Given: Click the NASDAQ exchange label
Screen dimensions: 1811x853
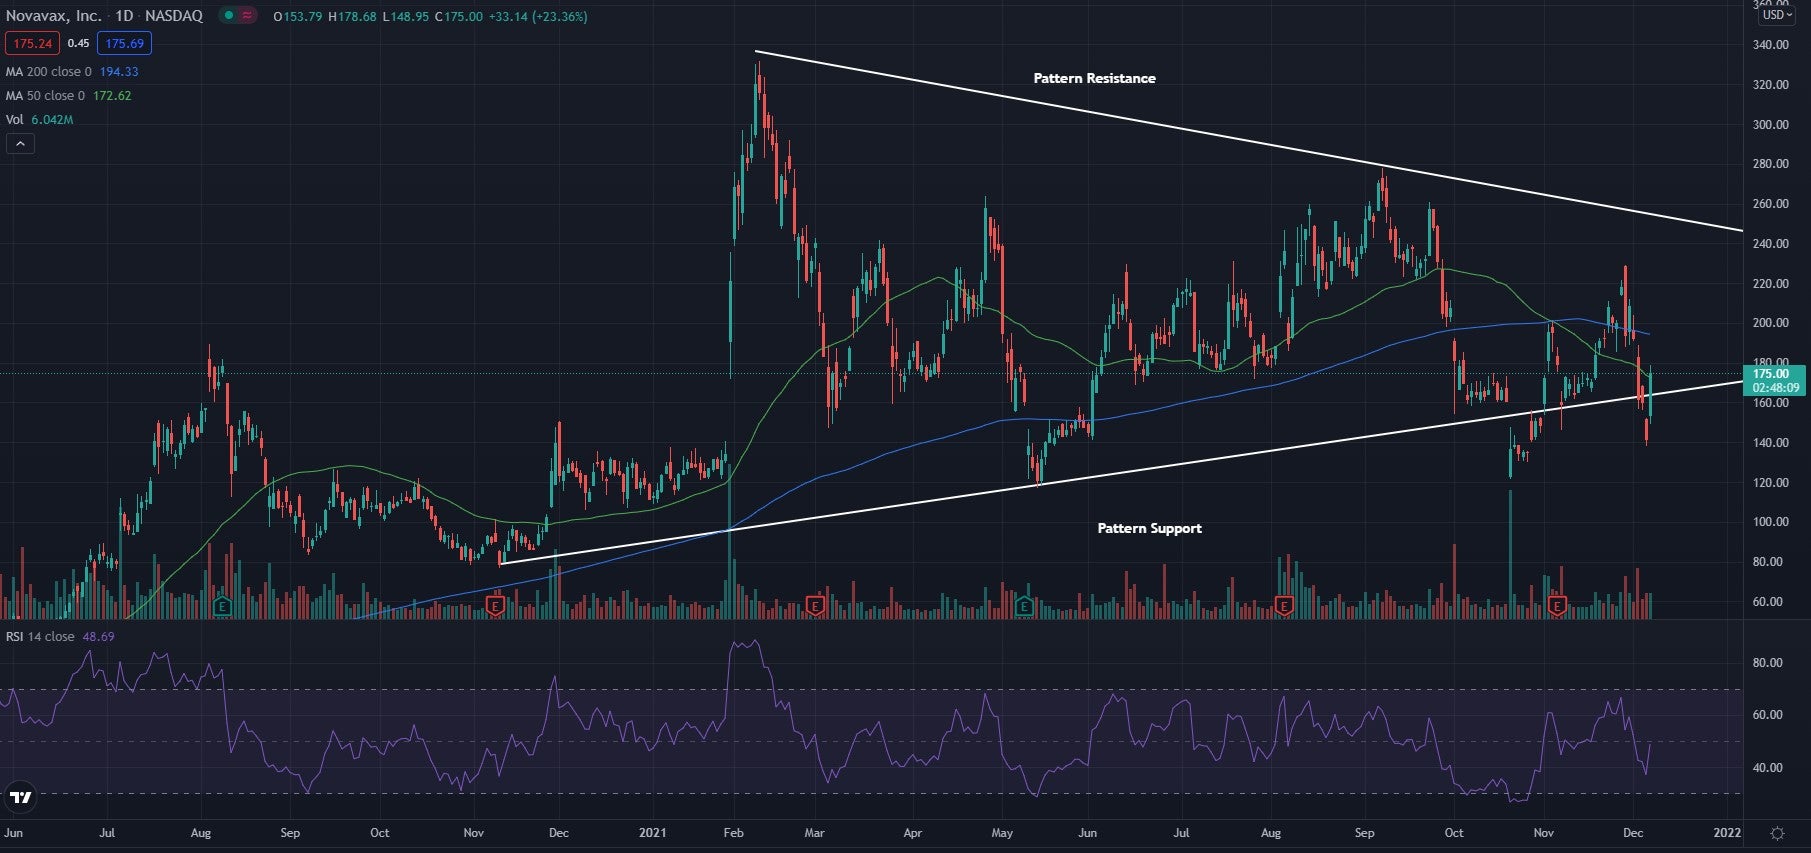Looking at the screenshot, I should click(174, 16).
